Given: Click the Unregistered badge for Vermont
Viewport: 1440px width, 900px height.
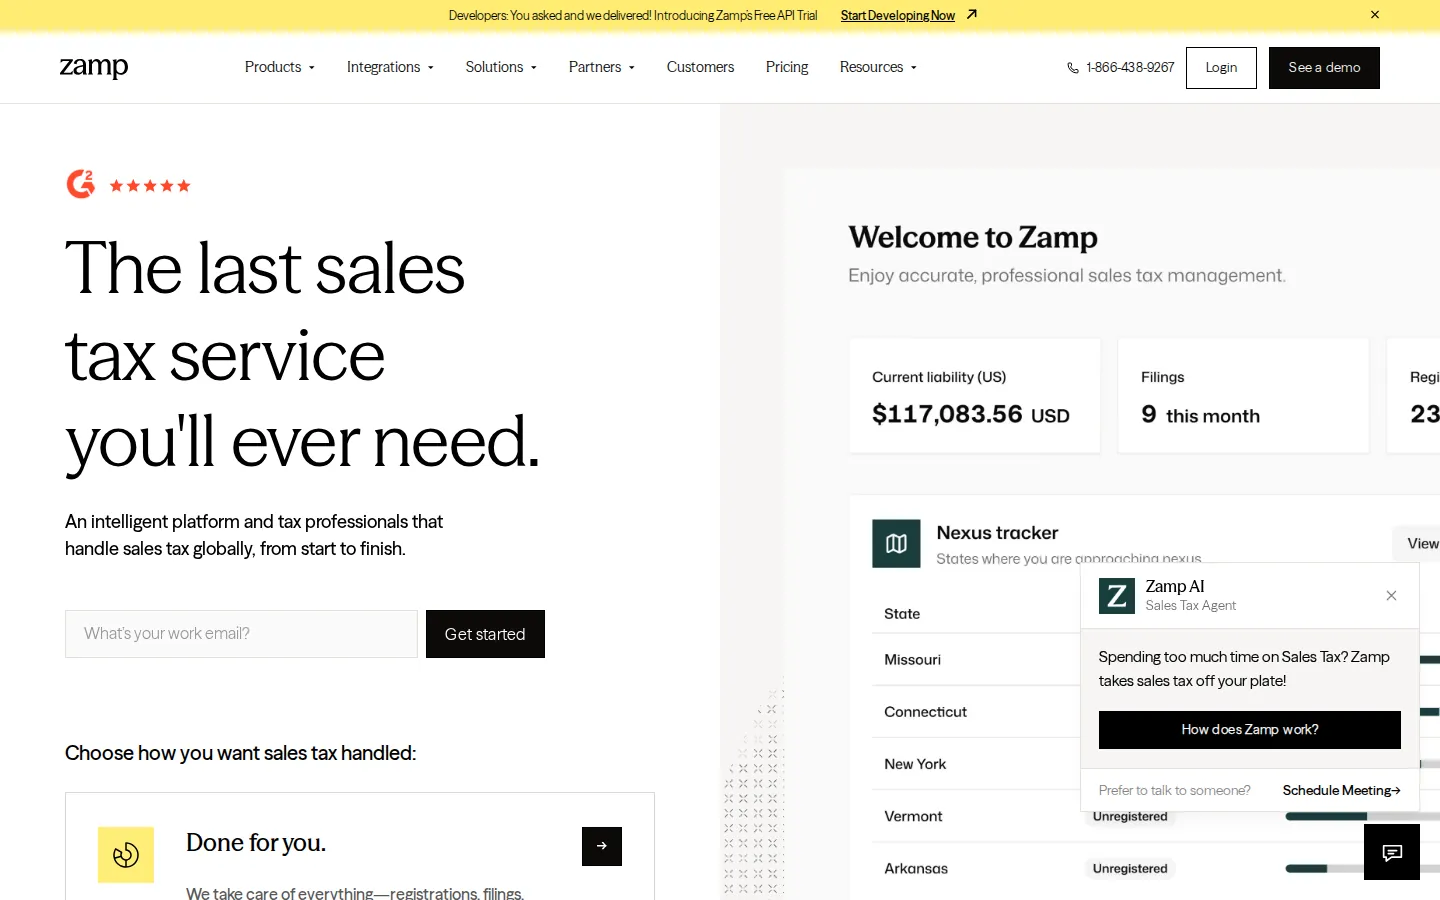Looking at the screenshot, I should point(1130,817).
